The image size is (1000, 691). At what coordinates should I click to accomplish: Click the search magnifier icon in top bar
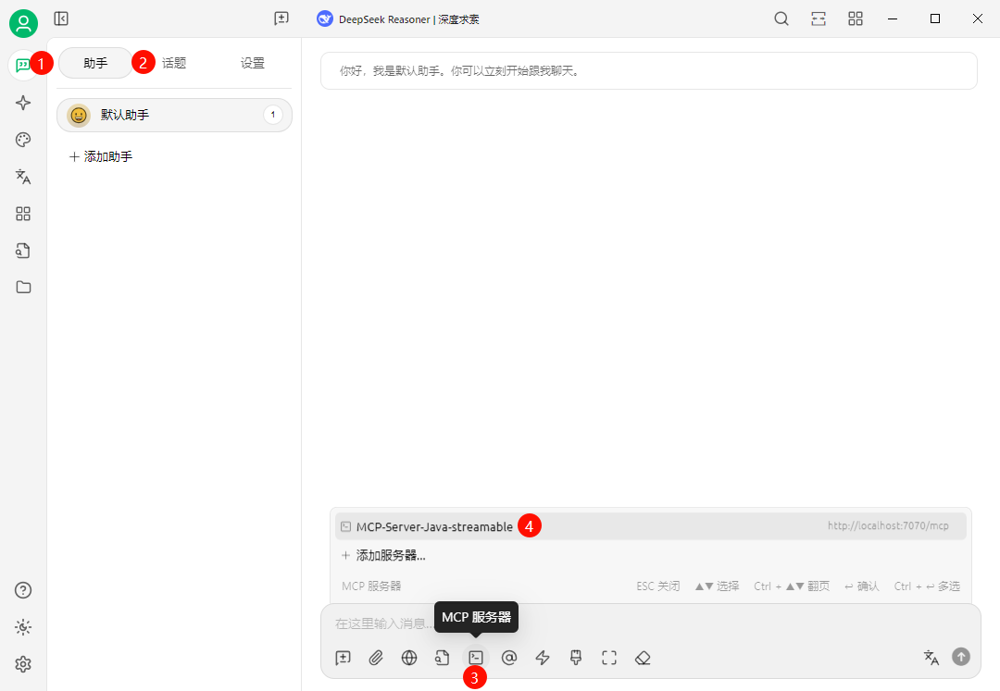click(781, 19)
